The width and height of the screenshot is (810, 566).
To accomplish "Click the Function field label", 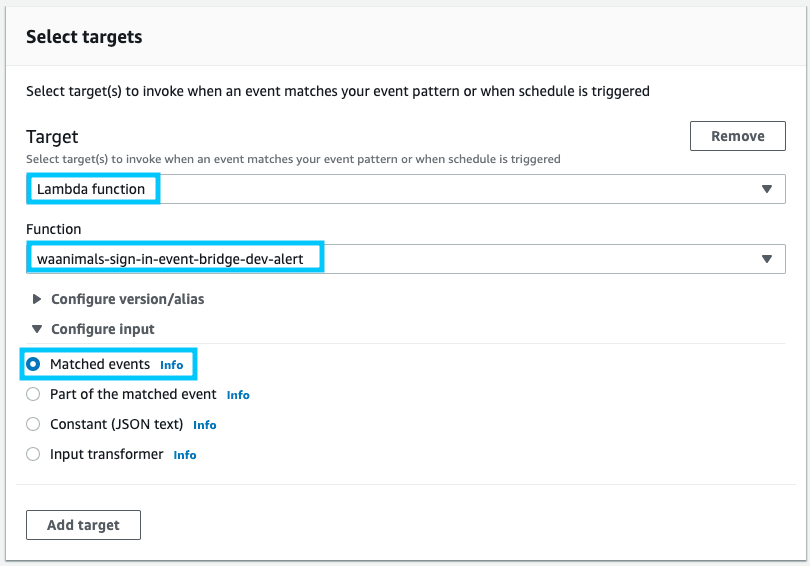I will pyautogui.click(x=54, y=229).
